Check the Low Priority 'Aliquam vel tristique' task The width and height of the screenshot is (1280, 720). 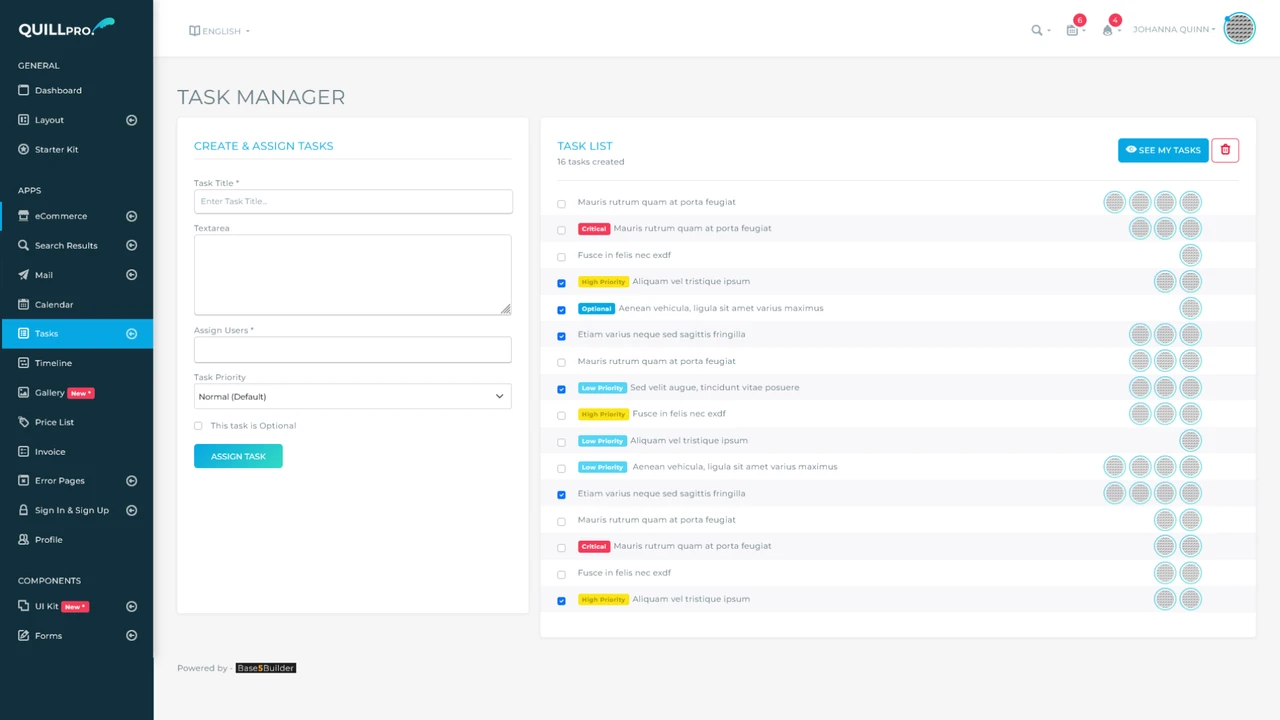(x=561, y=442)
